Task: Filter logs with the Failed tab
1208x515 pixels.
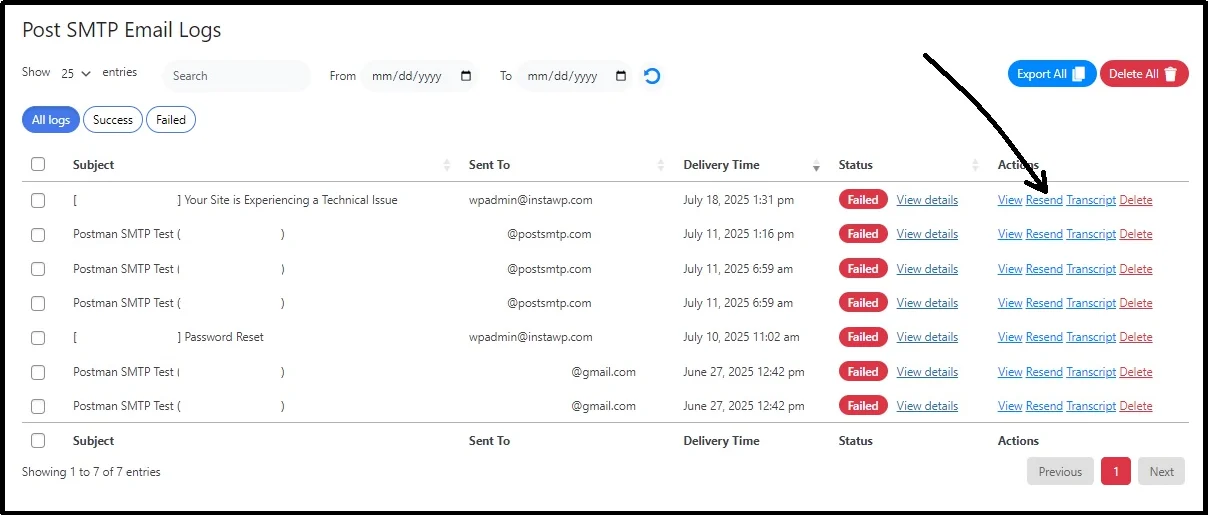Action: pos(171,120)
